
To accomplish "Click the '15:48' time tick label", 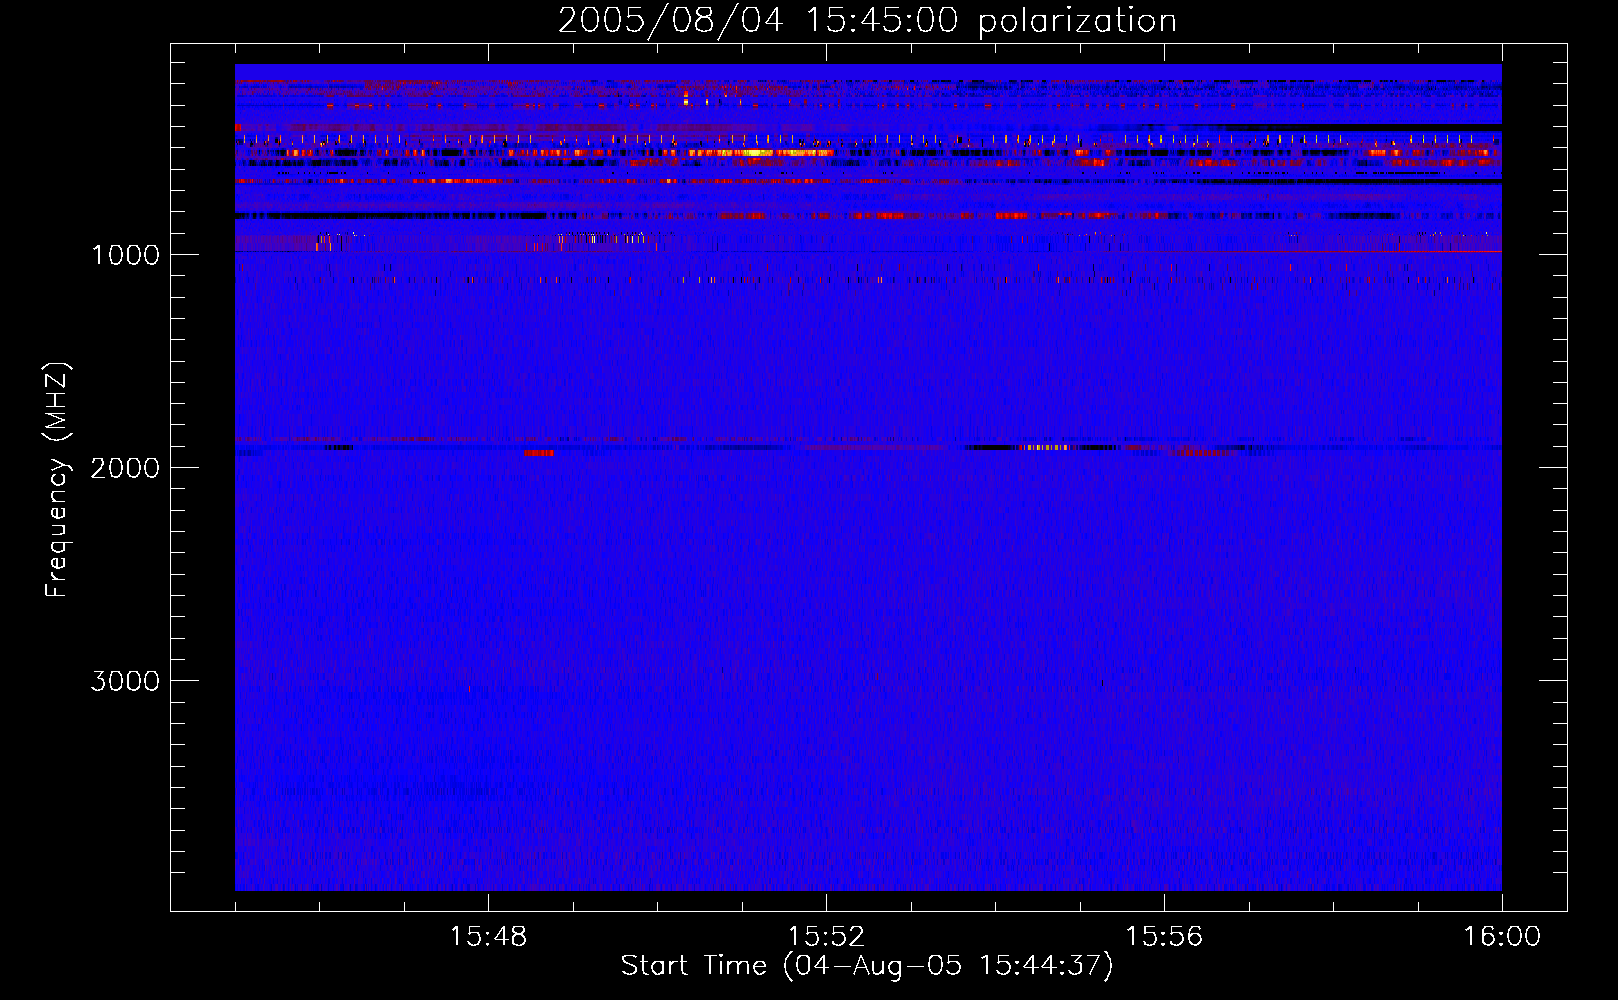I will (x=488, y=937).
